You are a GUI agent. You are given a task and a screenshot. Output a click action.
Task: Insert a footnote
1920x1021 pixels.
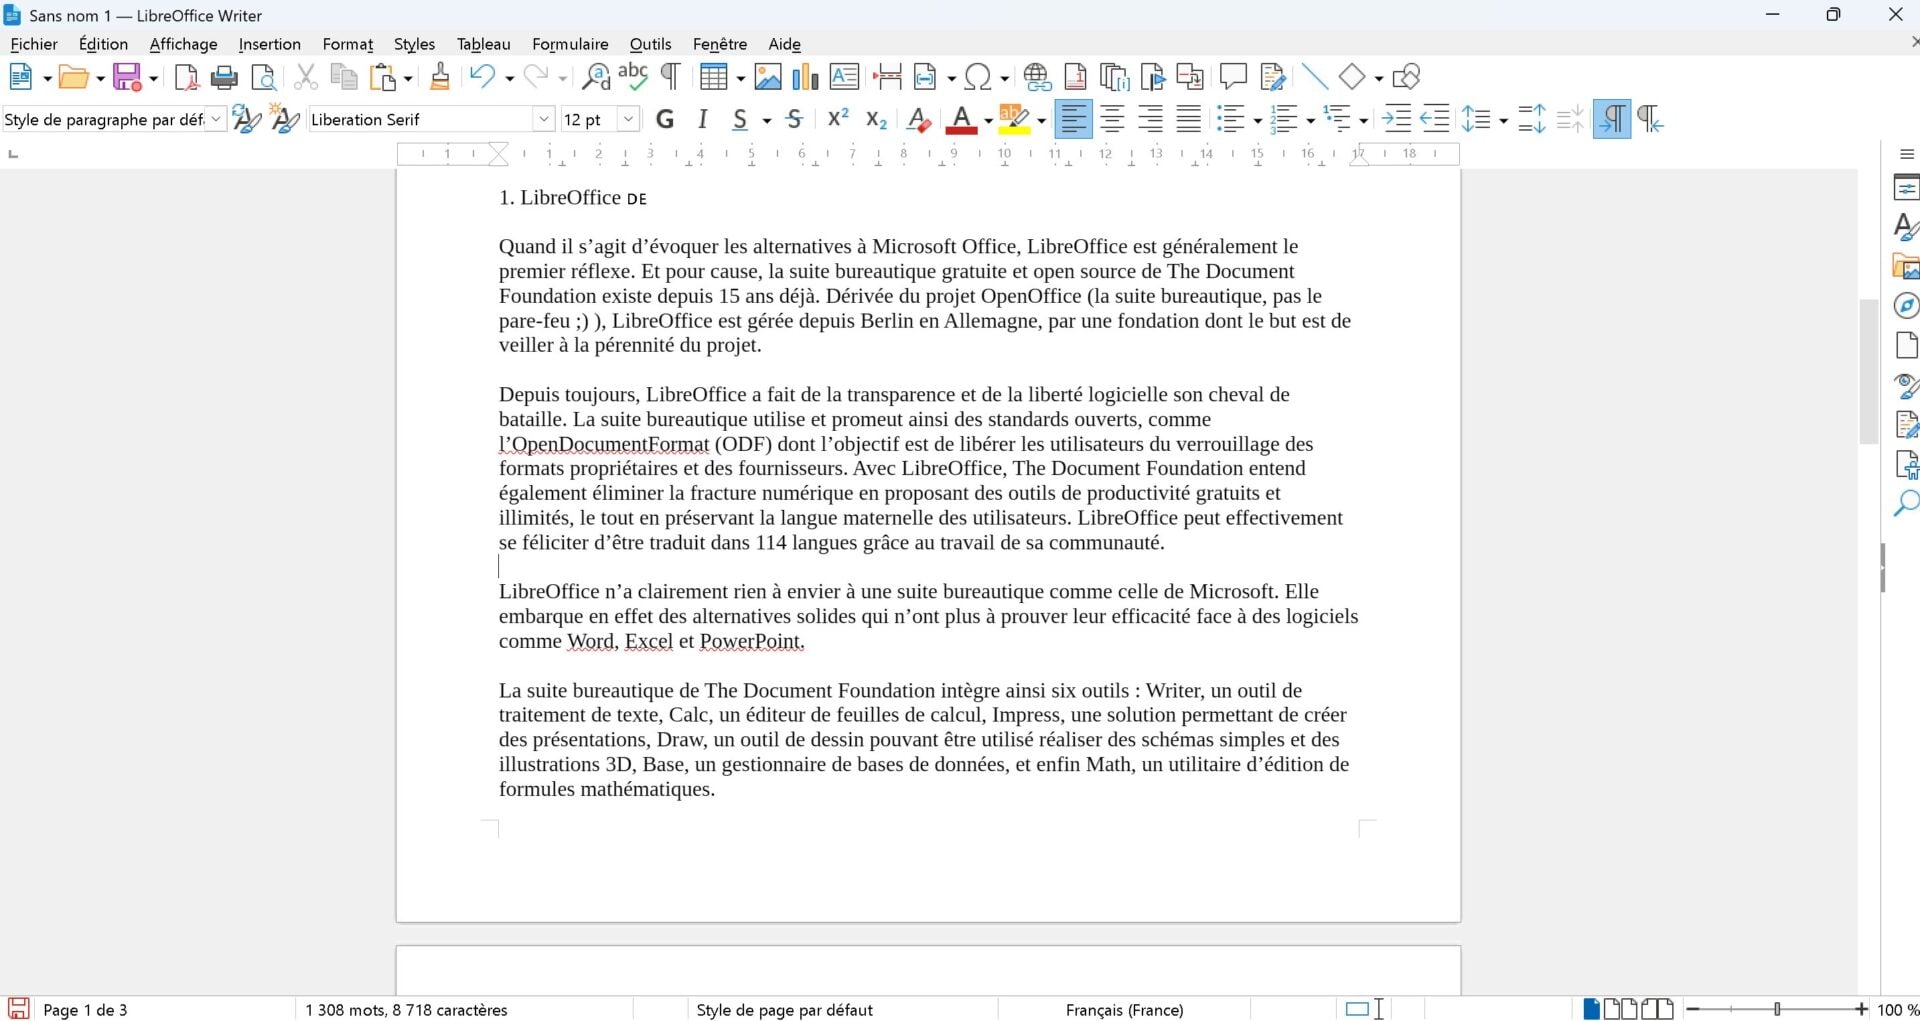pyautogui.click(x=1076, y=77)
